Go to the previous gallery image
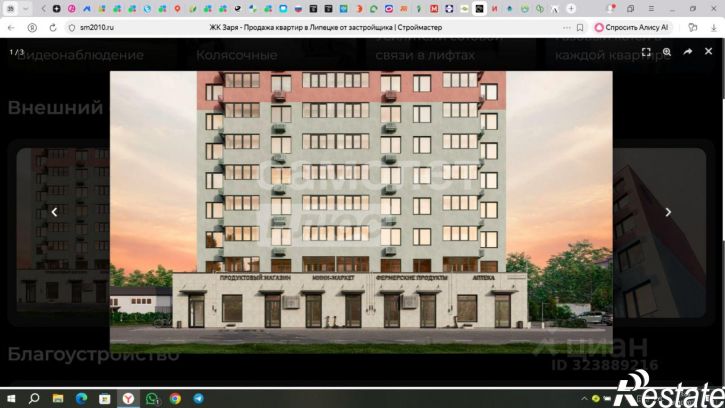 pos(55,212)
